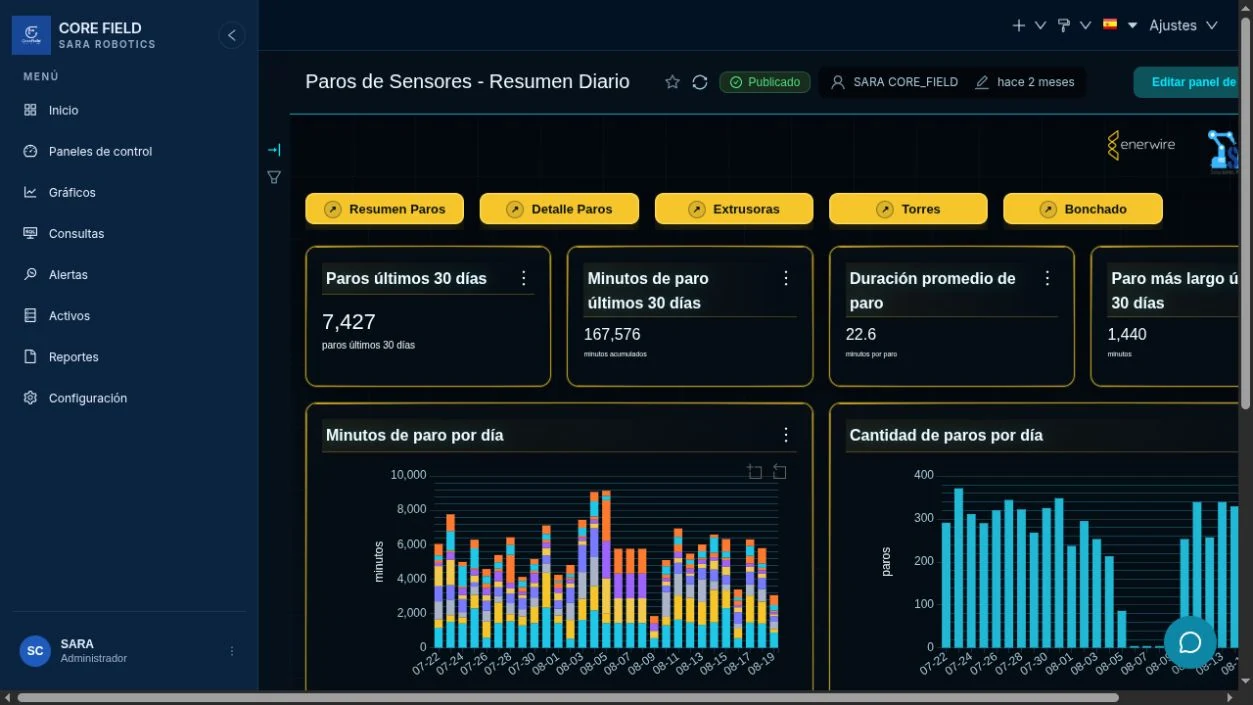Open Reportes from the sidebar menu
The height and width of the screenshot is (705, 1253).
73,357
